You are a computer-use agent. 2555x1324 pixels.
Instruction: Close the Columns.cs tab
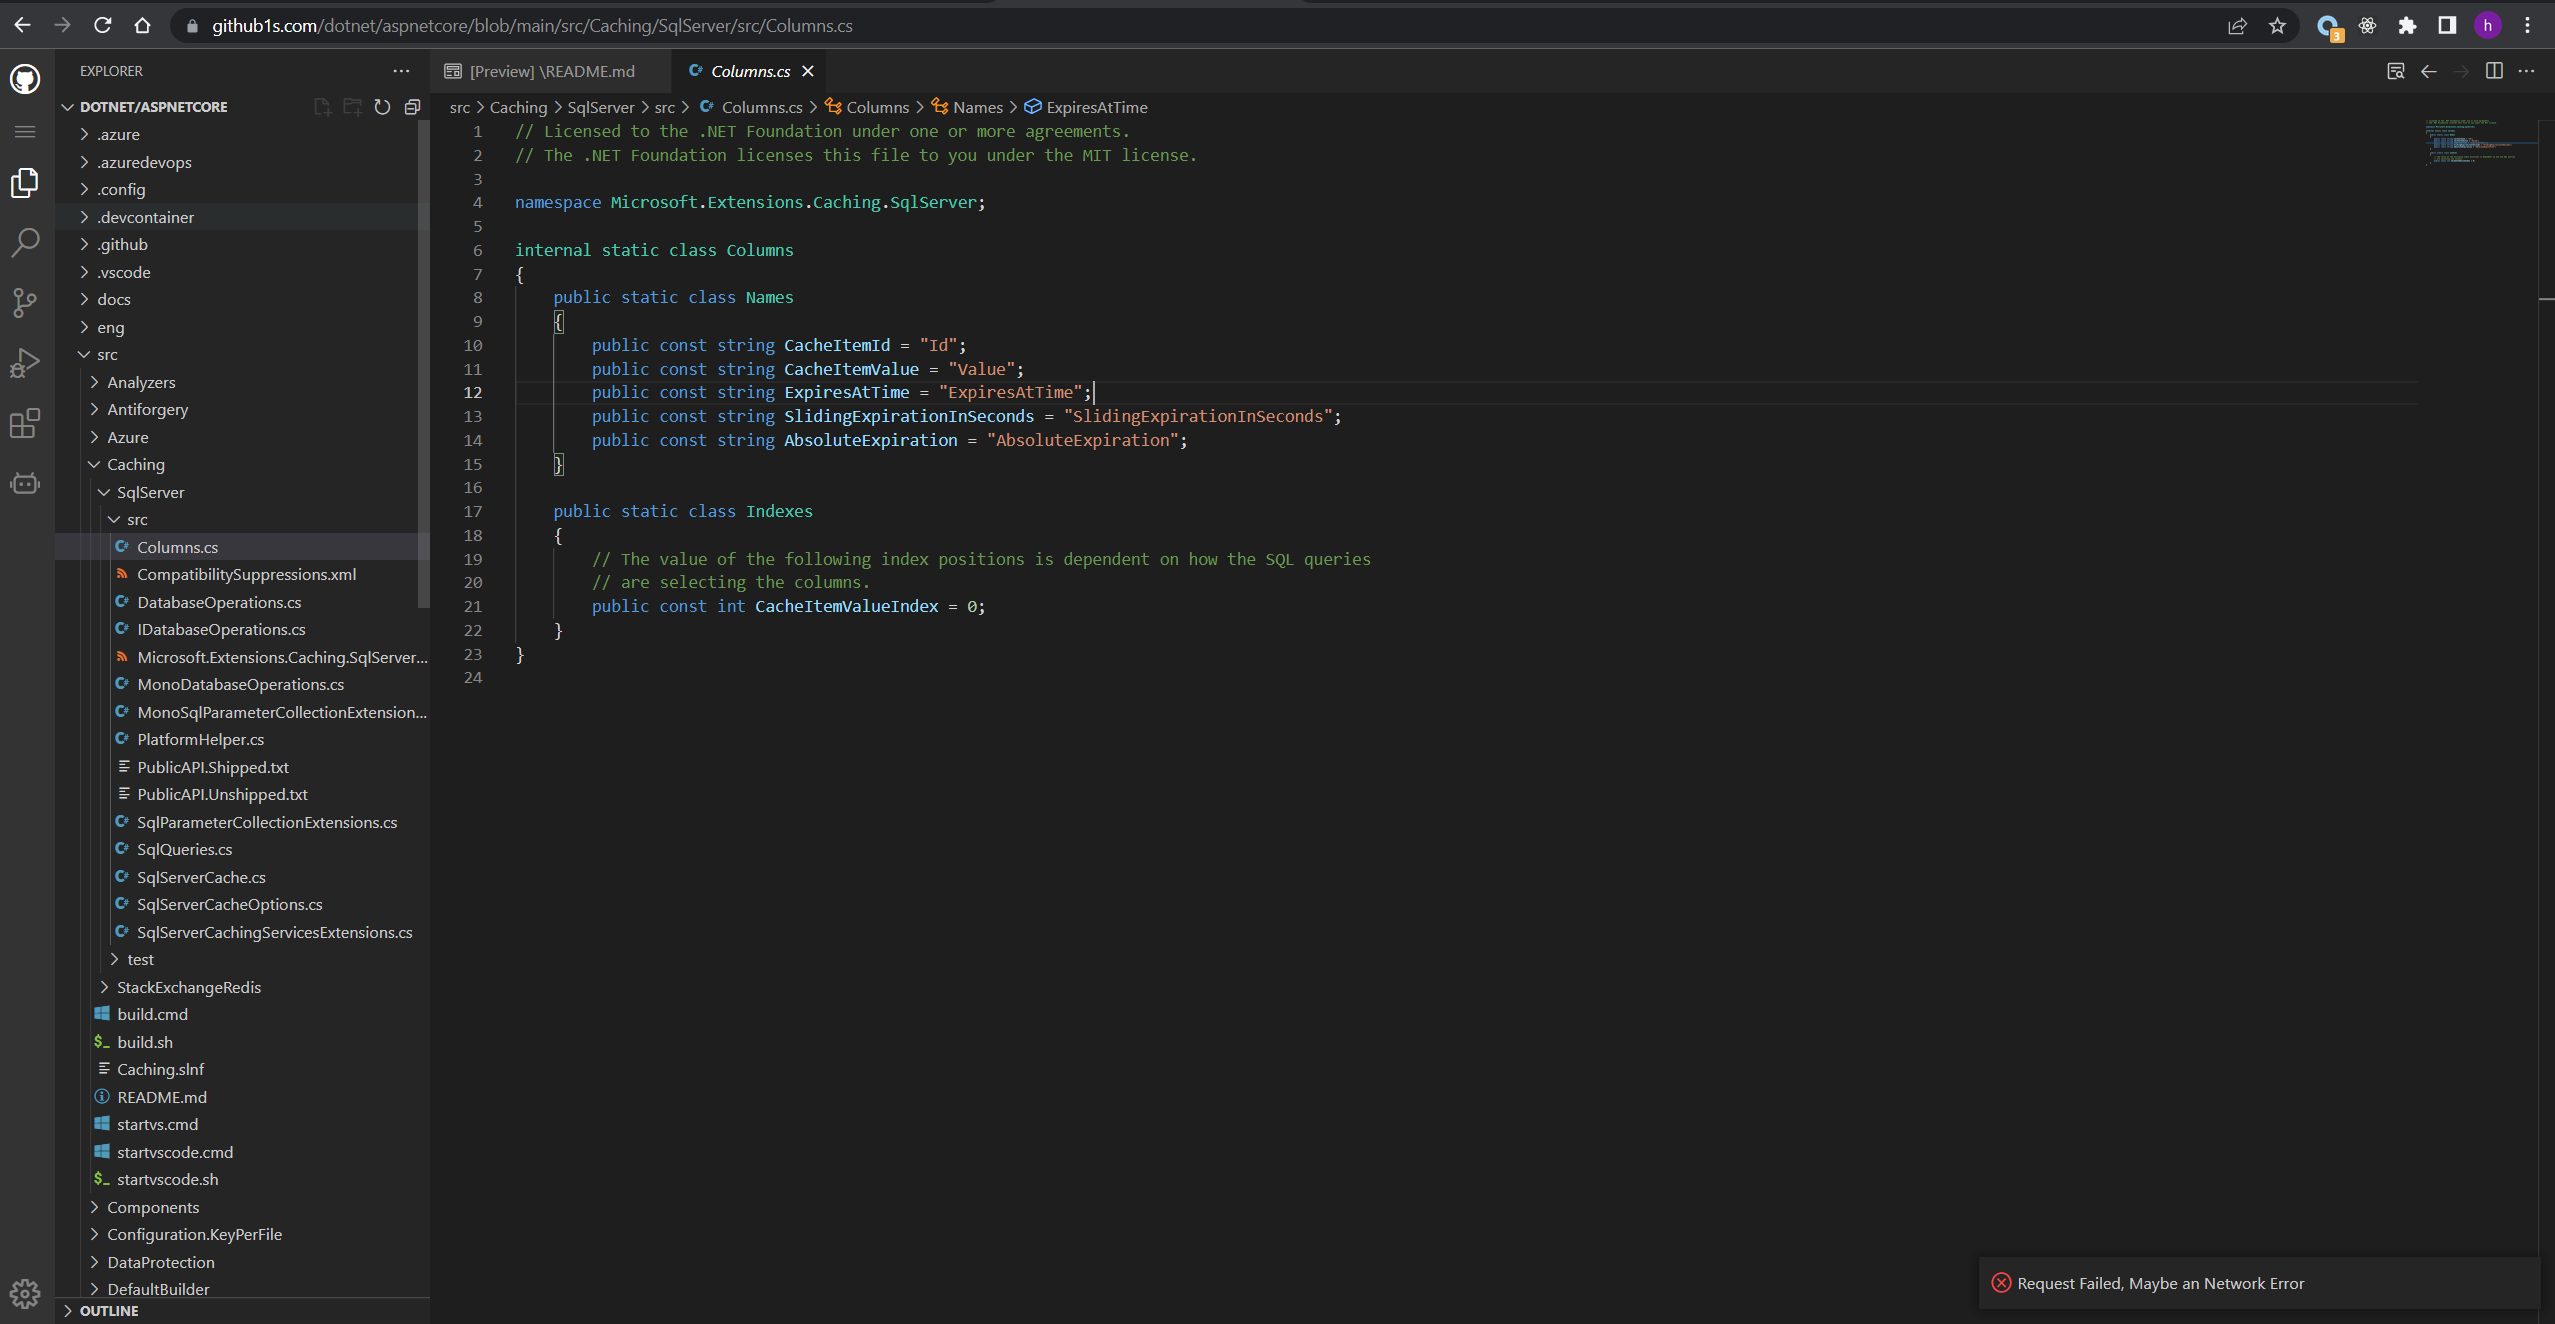[x=808, y=71]
